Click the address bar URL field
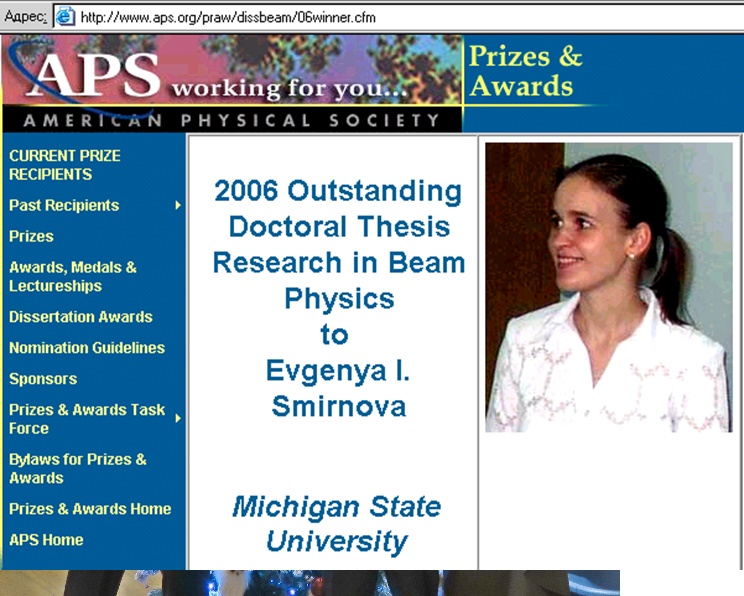Viewport: 744px width, 596px height. point(399,18)
